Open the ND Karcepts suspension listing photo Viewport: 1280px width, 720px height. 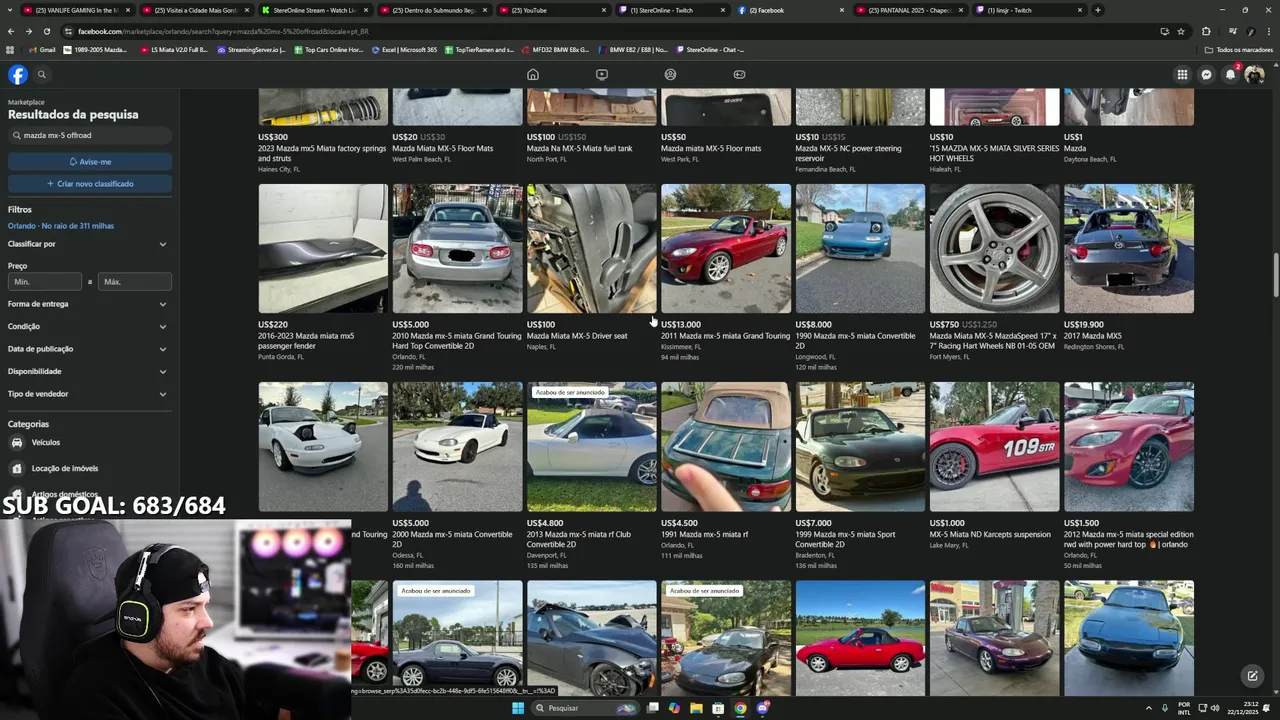(x=994, y=447)
